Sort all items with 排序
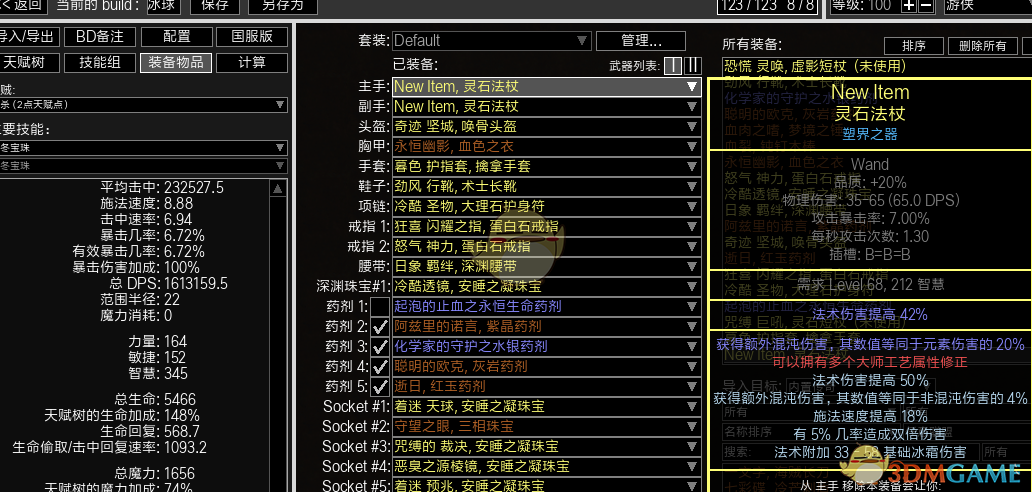Image resolution: width=1032 pixels, height=492 pixels. click(x=914, y=45)
